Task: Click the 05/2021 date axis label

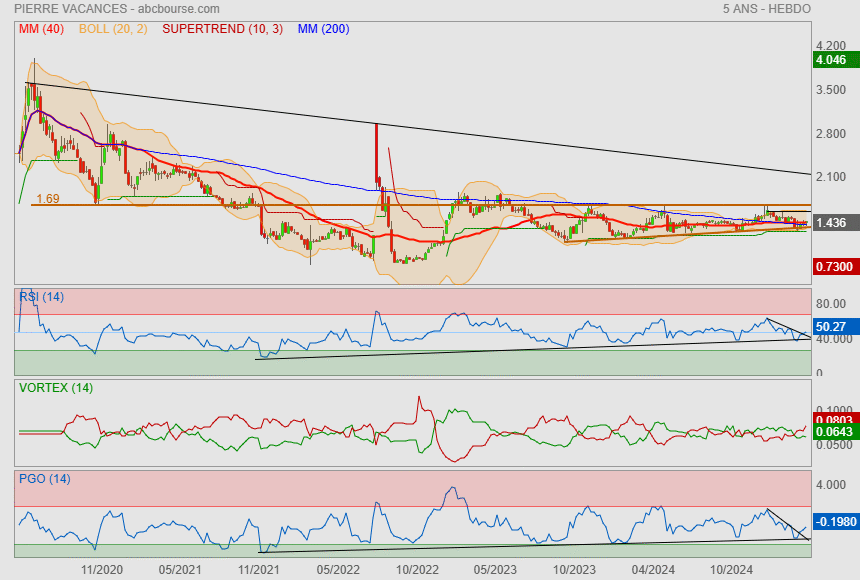Action: 180,570
